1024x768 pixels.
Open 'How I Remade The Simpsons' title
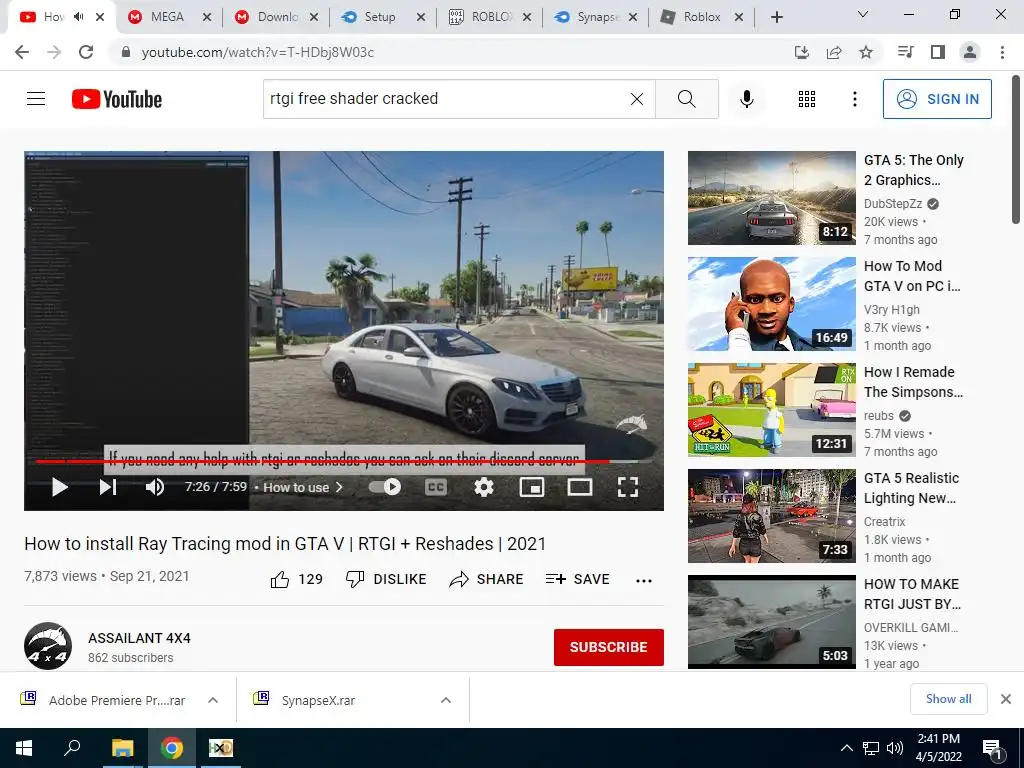913,382
